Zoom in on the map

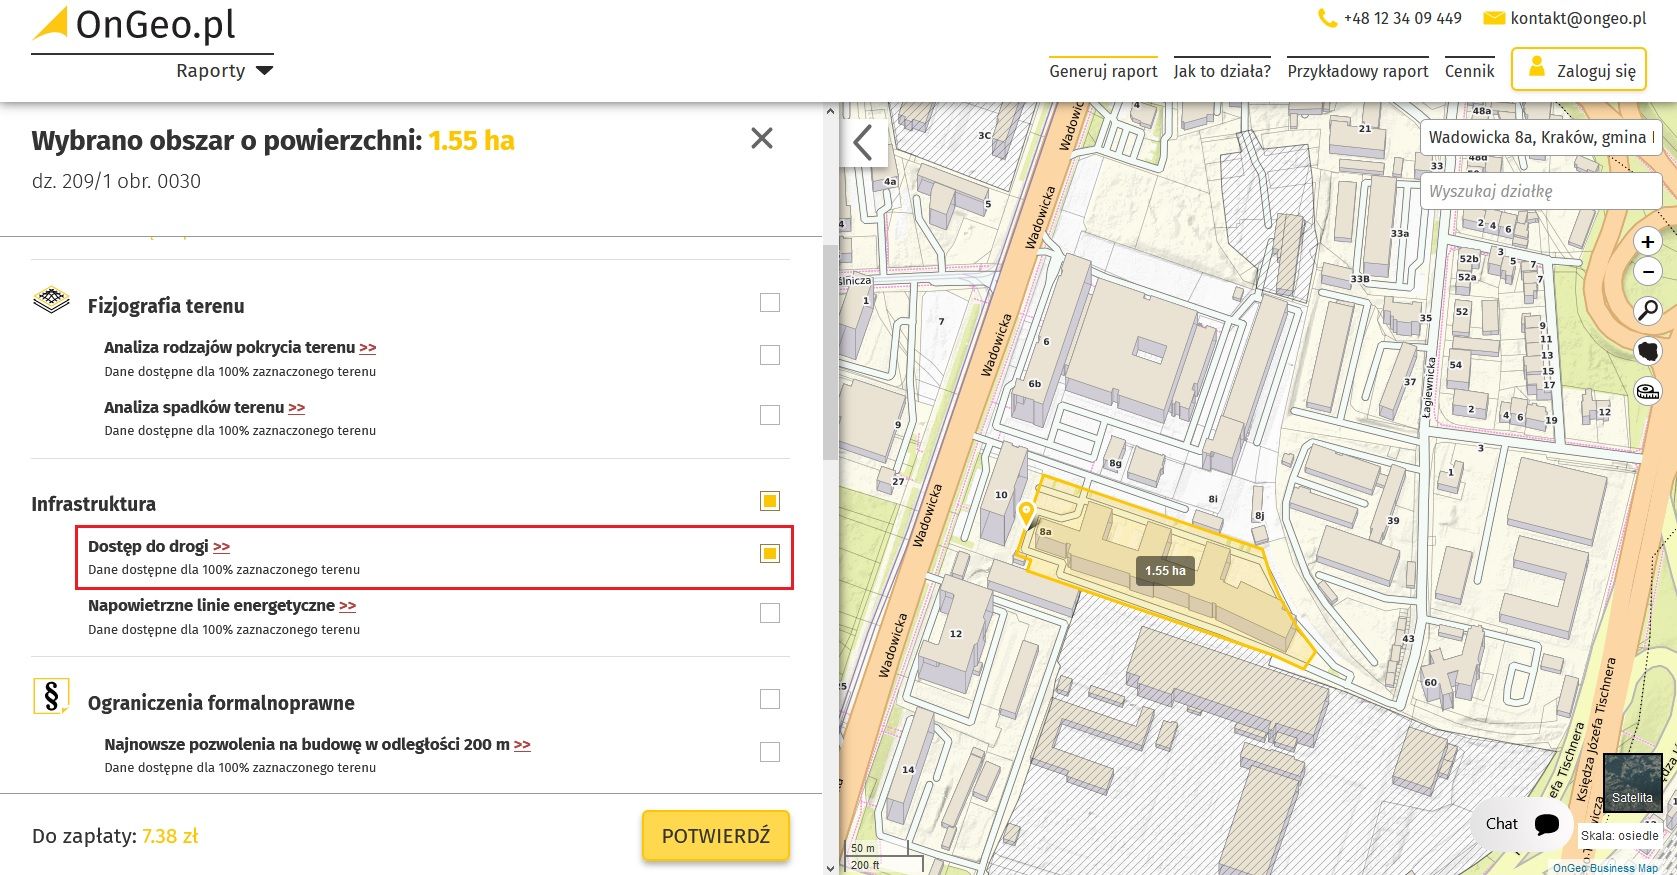coord(1647,242)
